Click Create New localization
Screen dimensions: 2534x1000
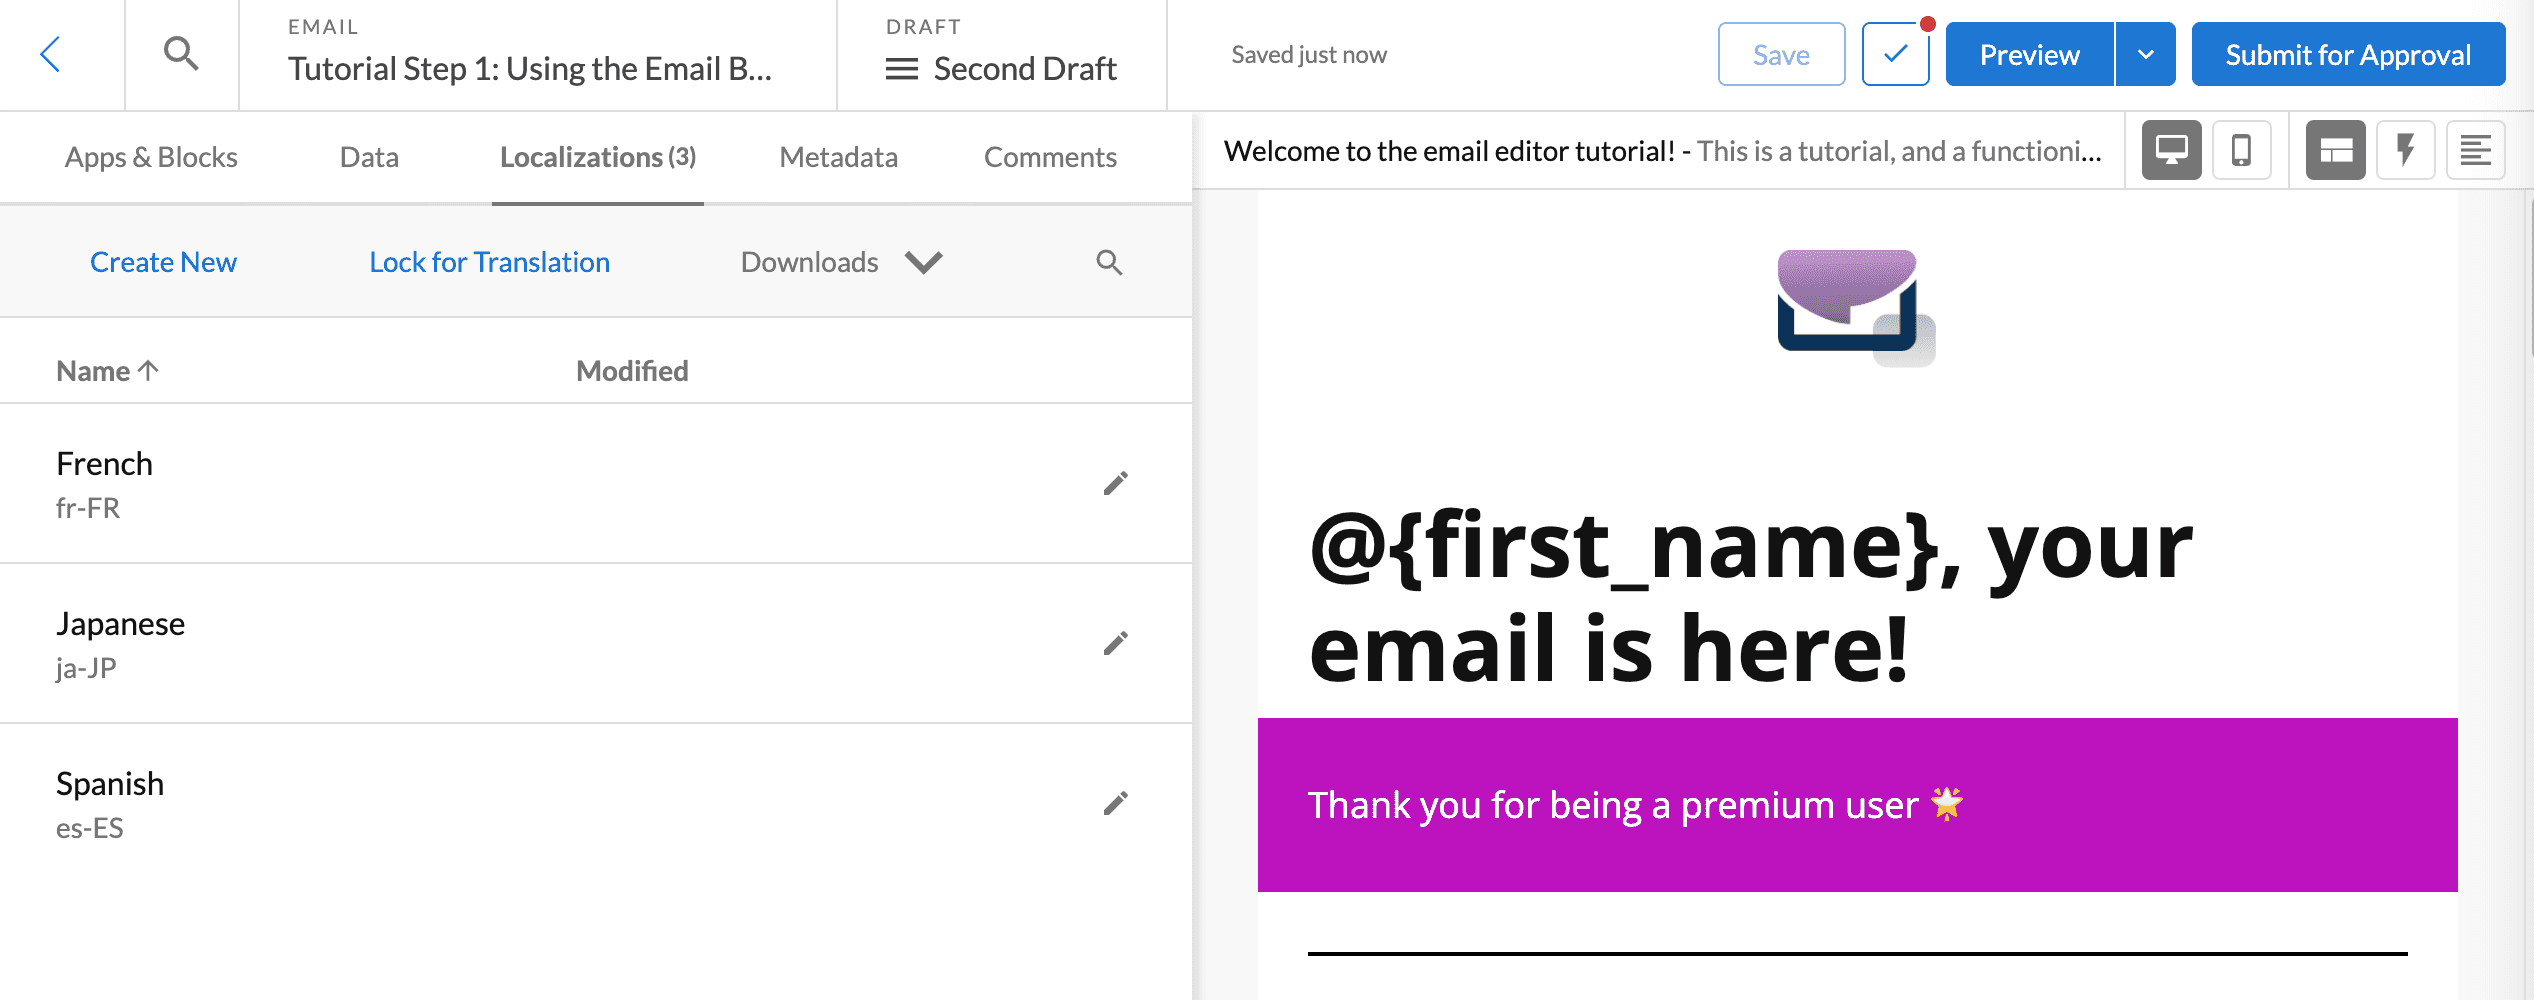pos(163,262)
